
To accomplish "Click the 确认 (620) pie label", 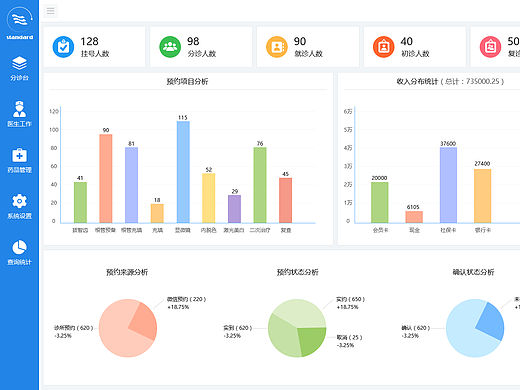I will [415, 328].
